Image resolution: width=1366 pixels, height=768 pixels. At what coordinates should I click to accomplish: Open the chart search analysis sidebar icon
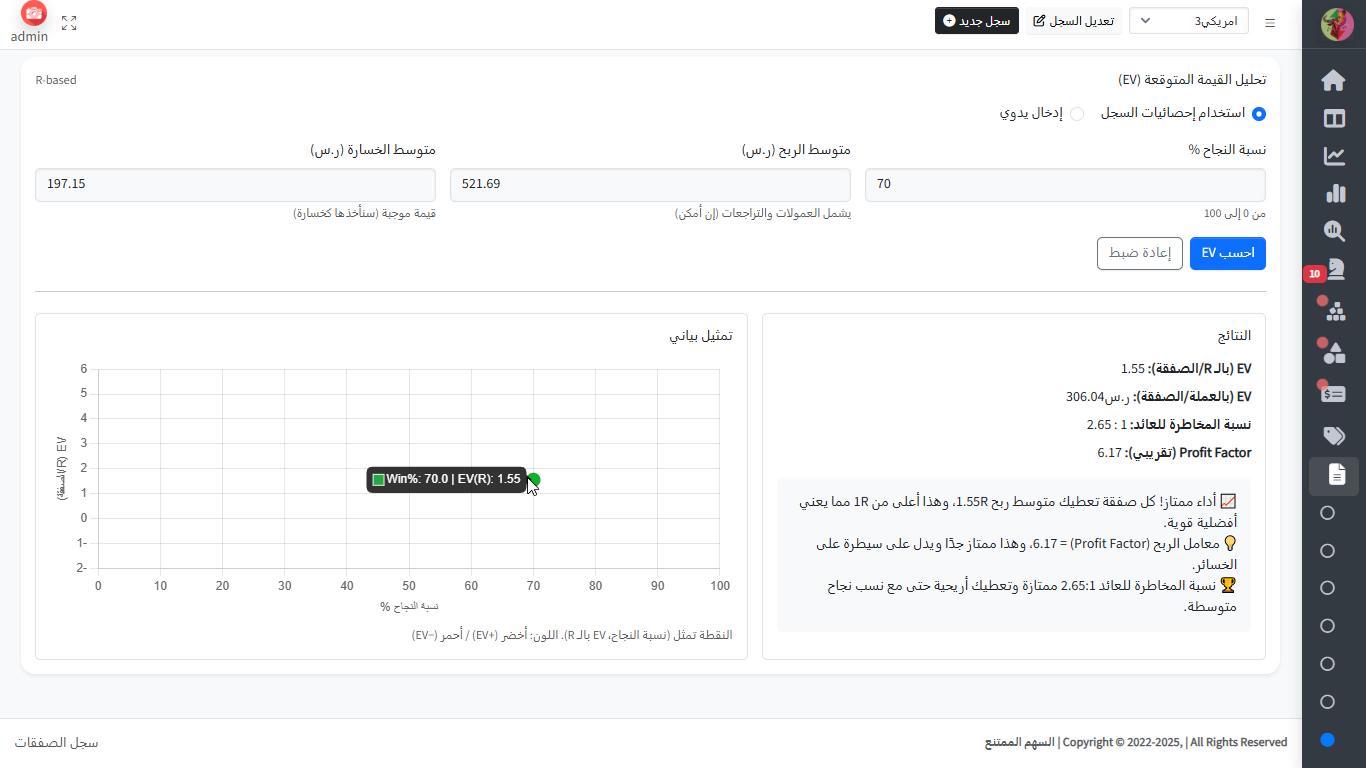coord(1332,231)
